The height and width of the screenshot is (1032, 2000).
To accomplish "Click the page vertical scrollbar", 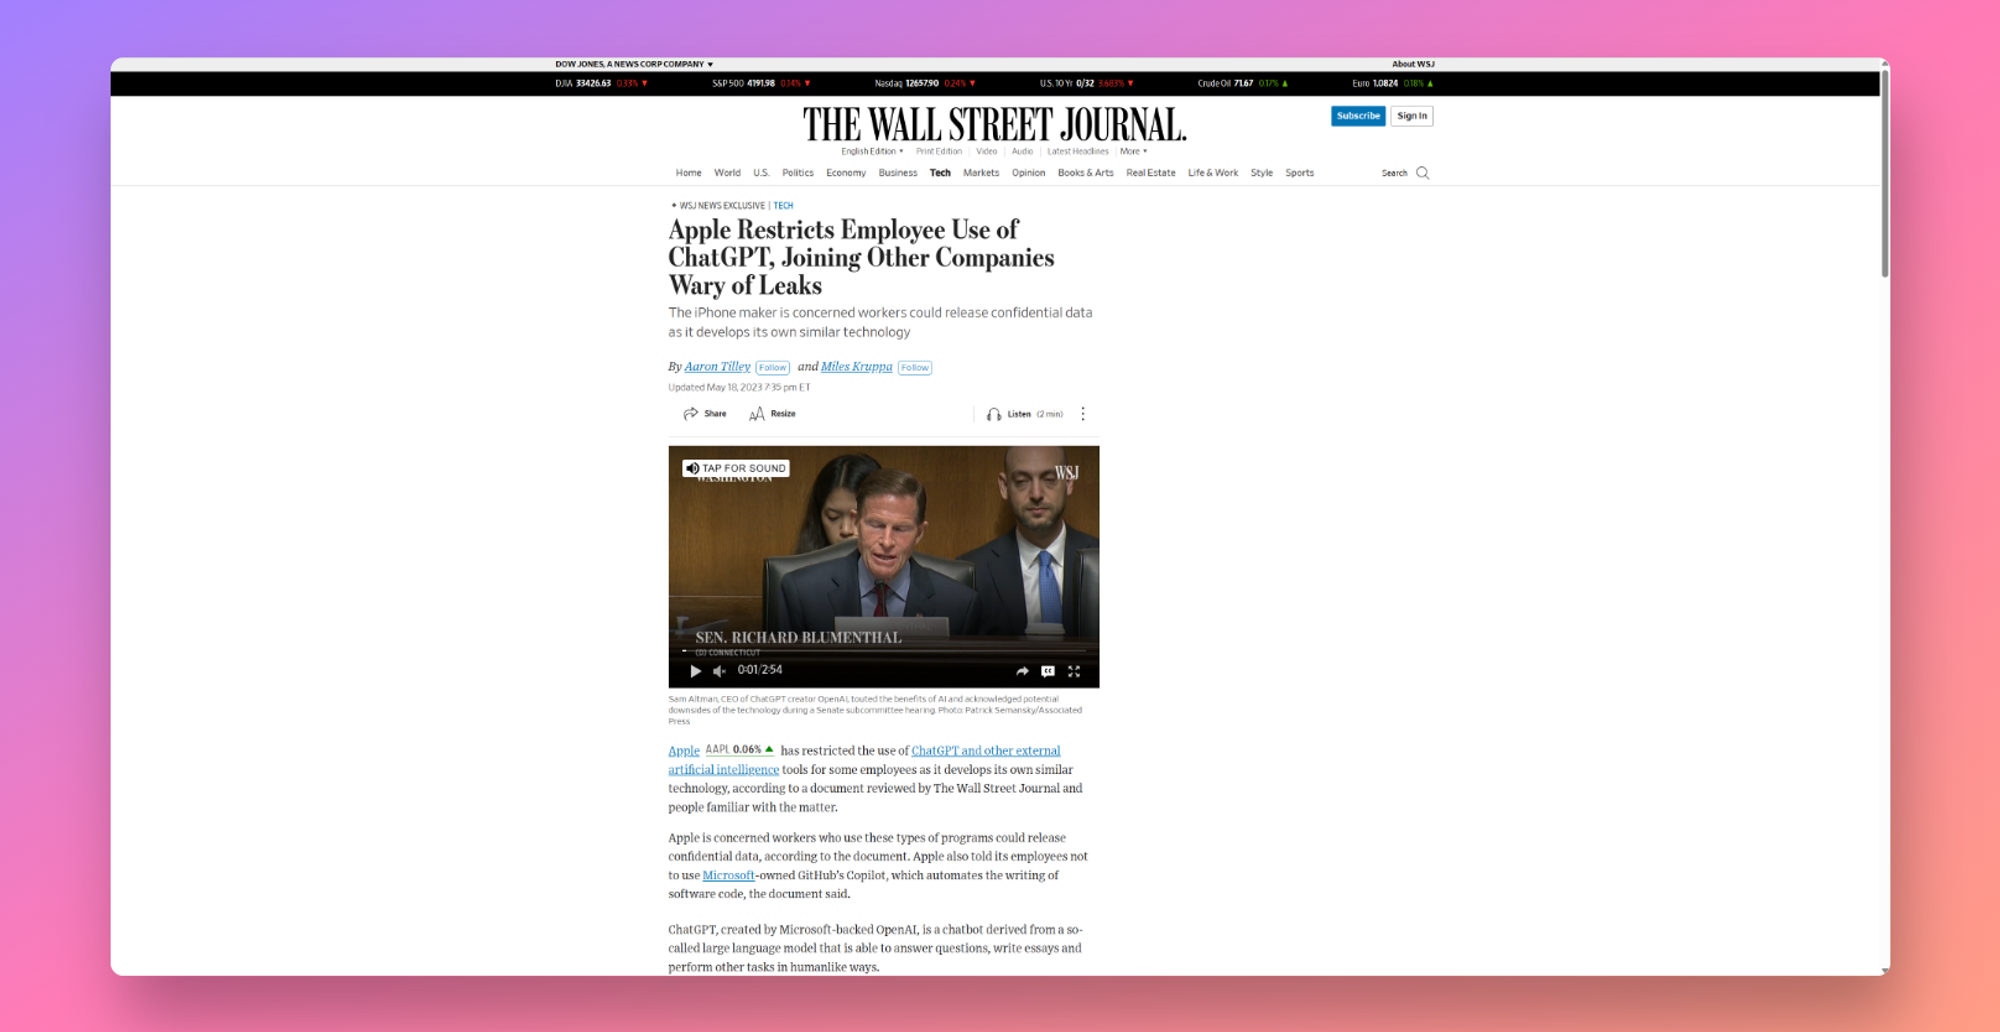I will [x=1885, y=174].
